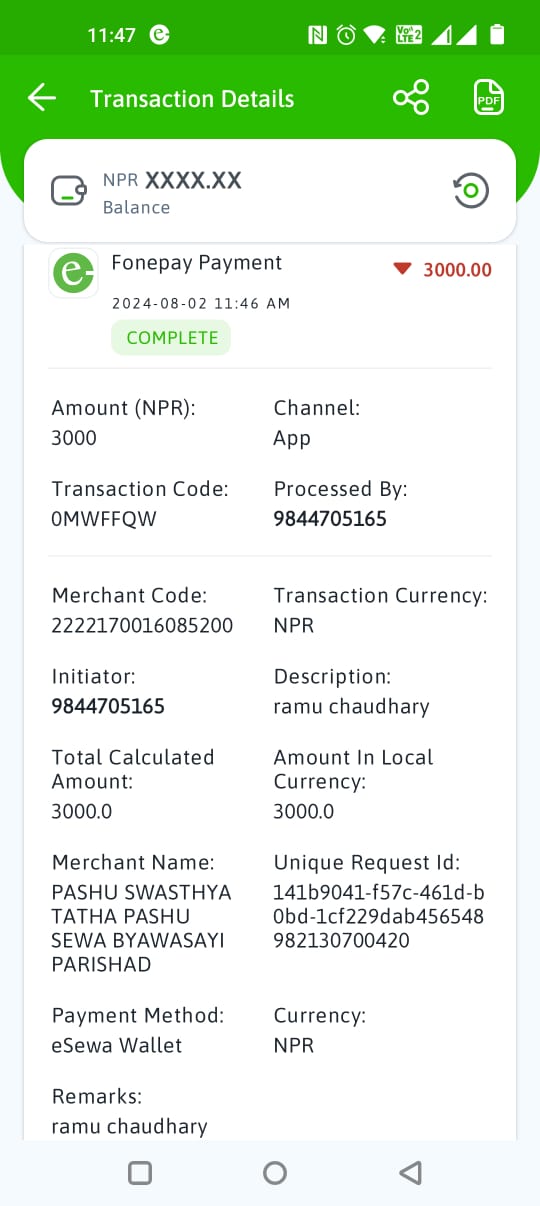Reveal balance with the refresh eye icon

[471, 190]
